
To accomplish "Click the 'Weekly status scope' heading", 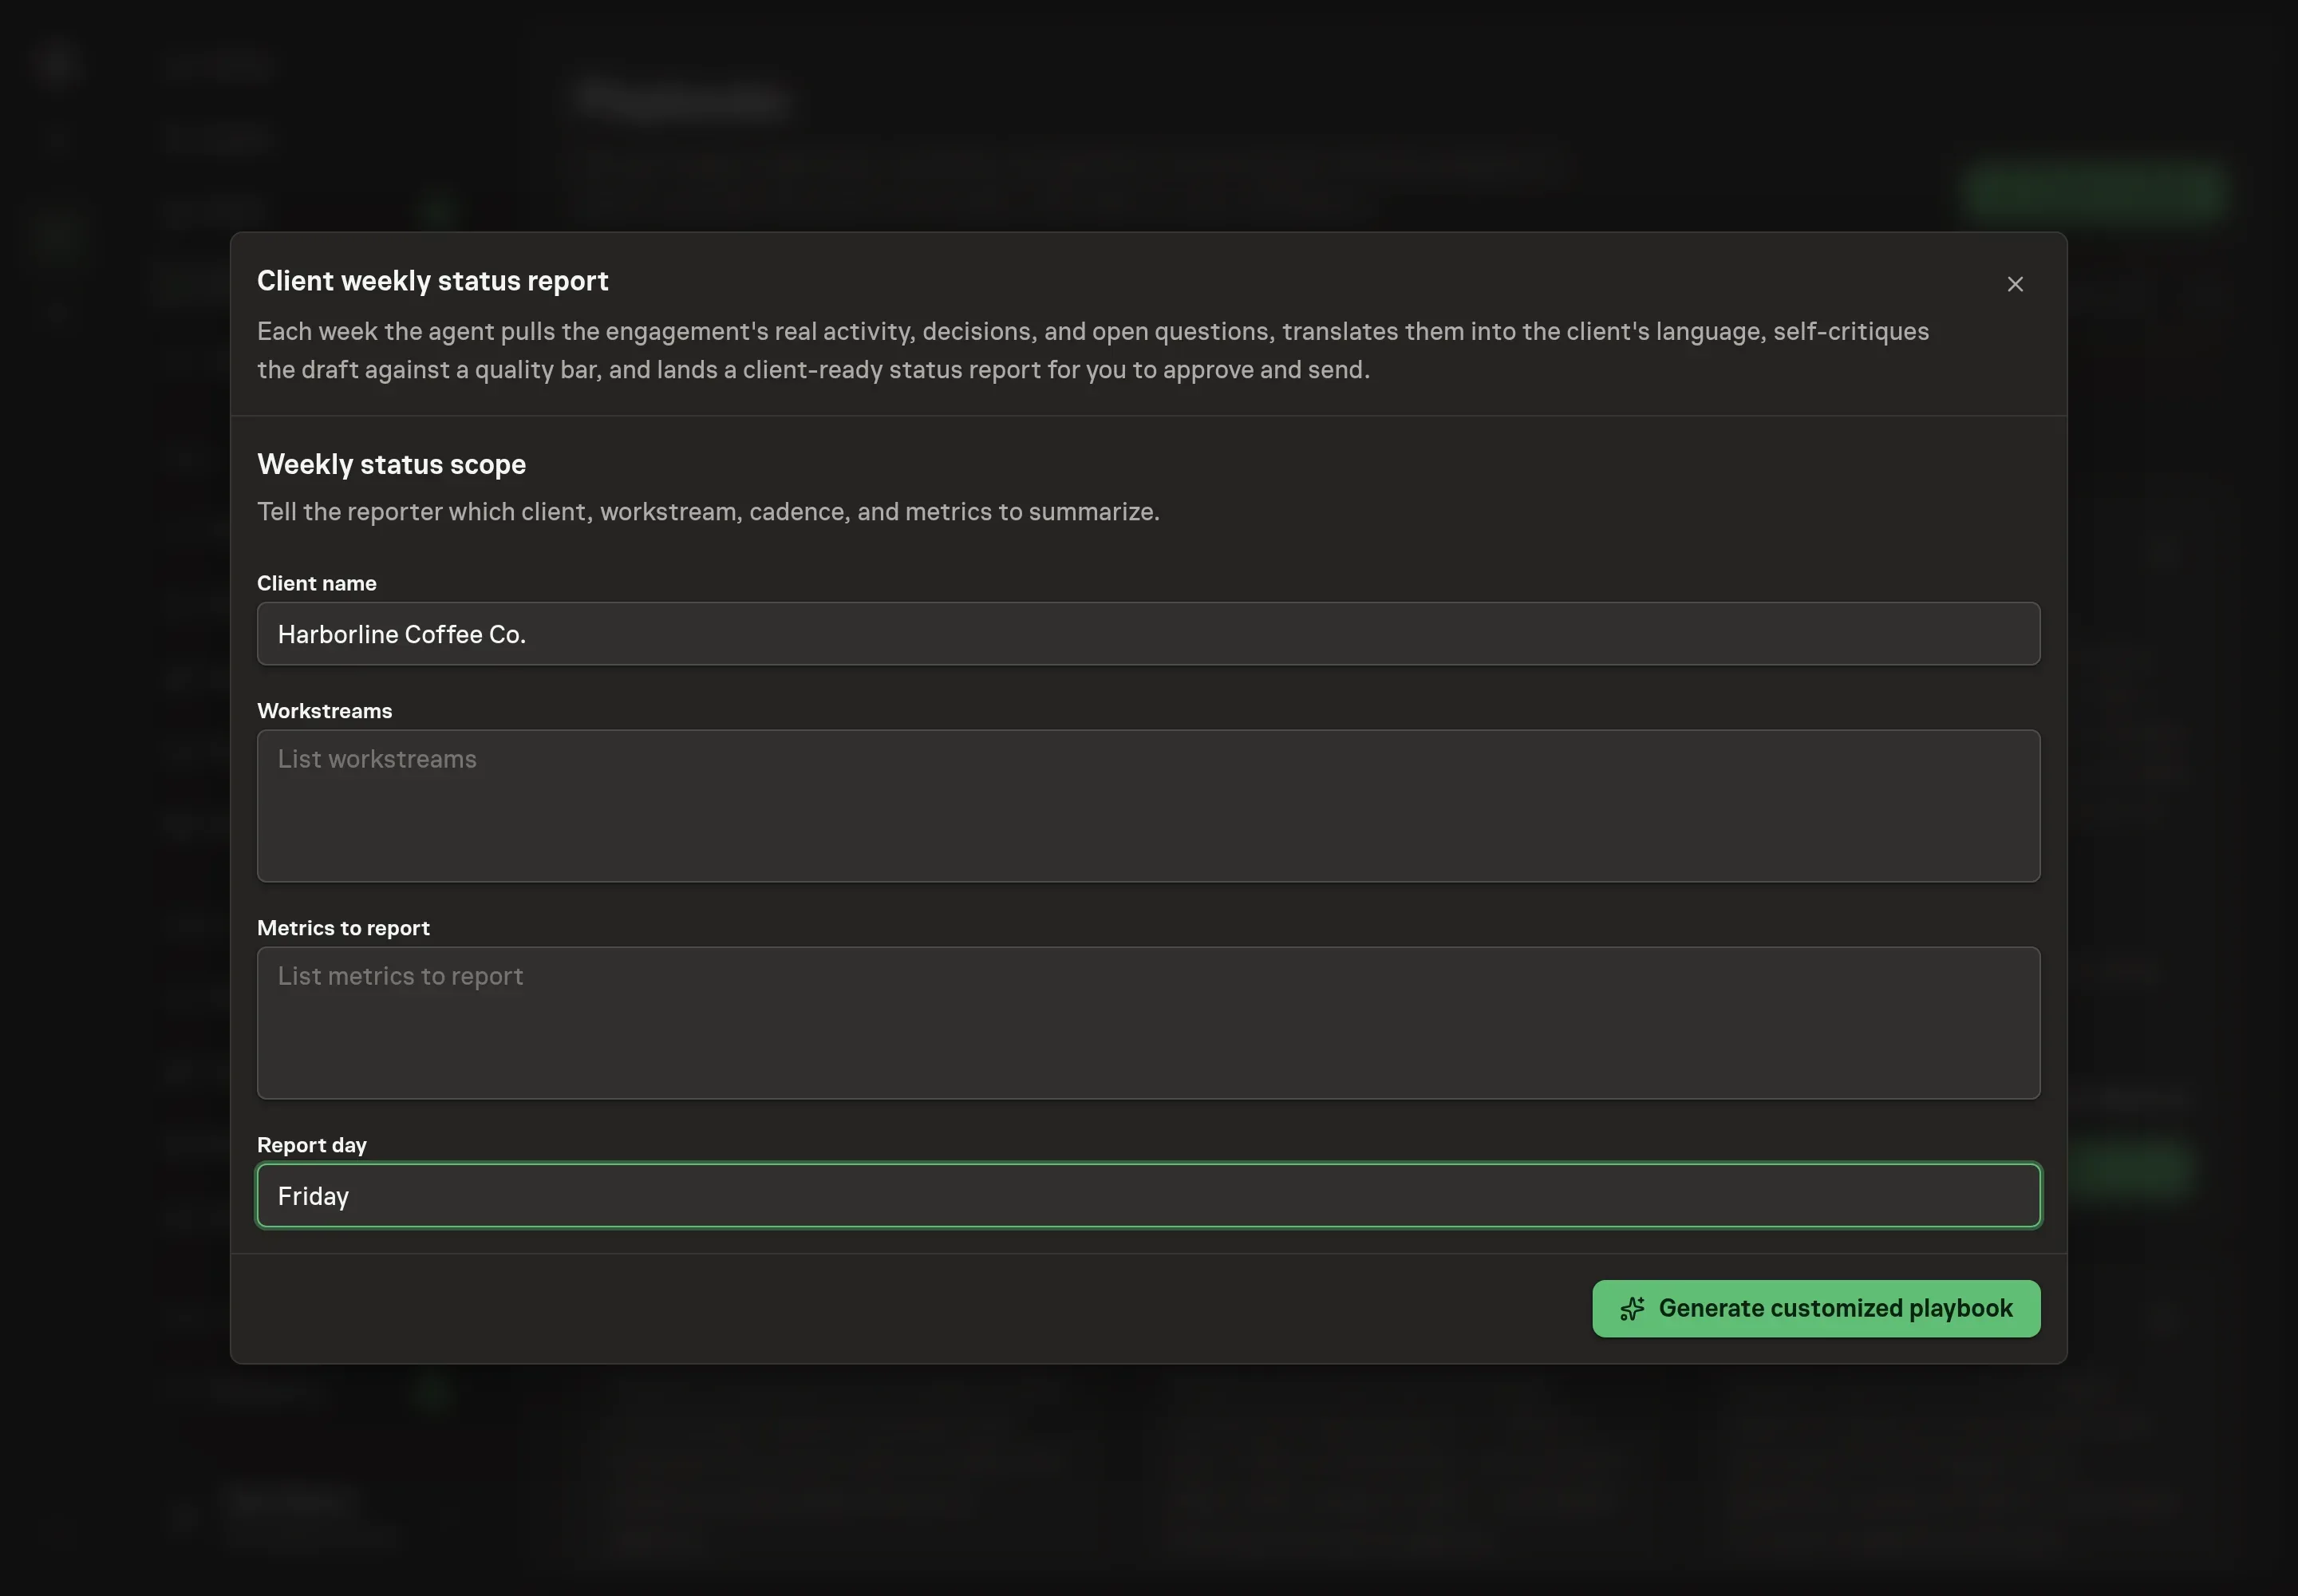I will (x=391, y=464).
